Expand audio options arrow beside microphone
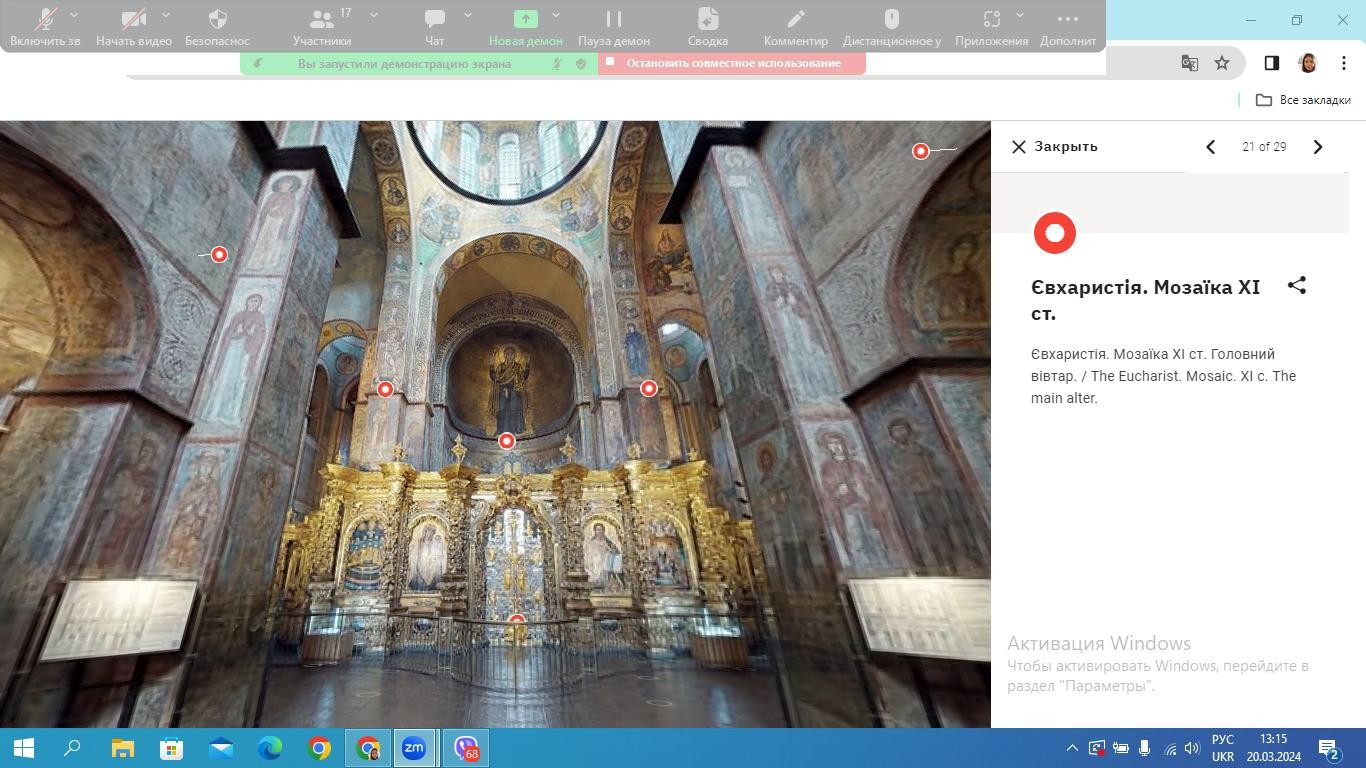 pyautogui.click(x=74, y=15)
